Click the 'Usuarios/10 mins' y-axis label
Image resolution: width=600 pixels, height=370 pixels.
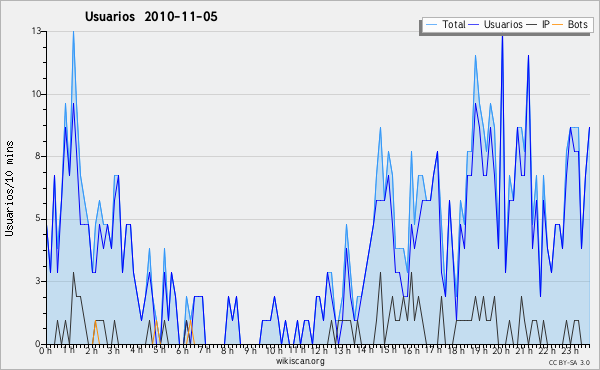click(9, 189)
